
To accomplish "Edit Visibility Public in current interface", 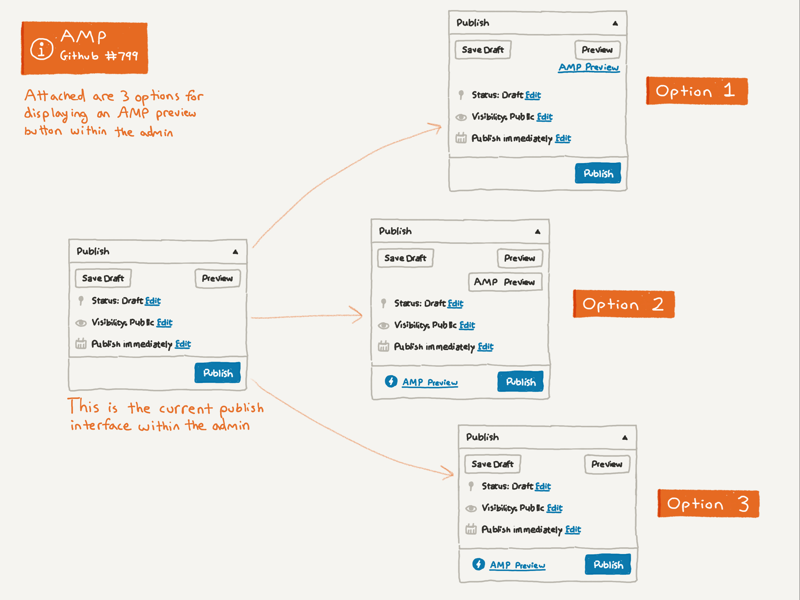I will tap(164, 322).
